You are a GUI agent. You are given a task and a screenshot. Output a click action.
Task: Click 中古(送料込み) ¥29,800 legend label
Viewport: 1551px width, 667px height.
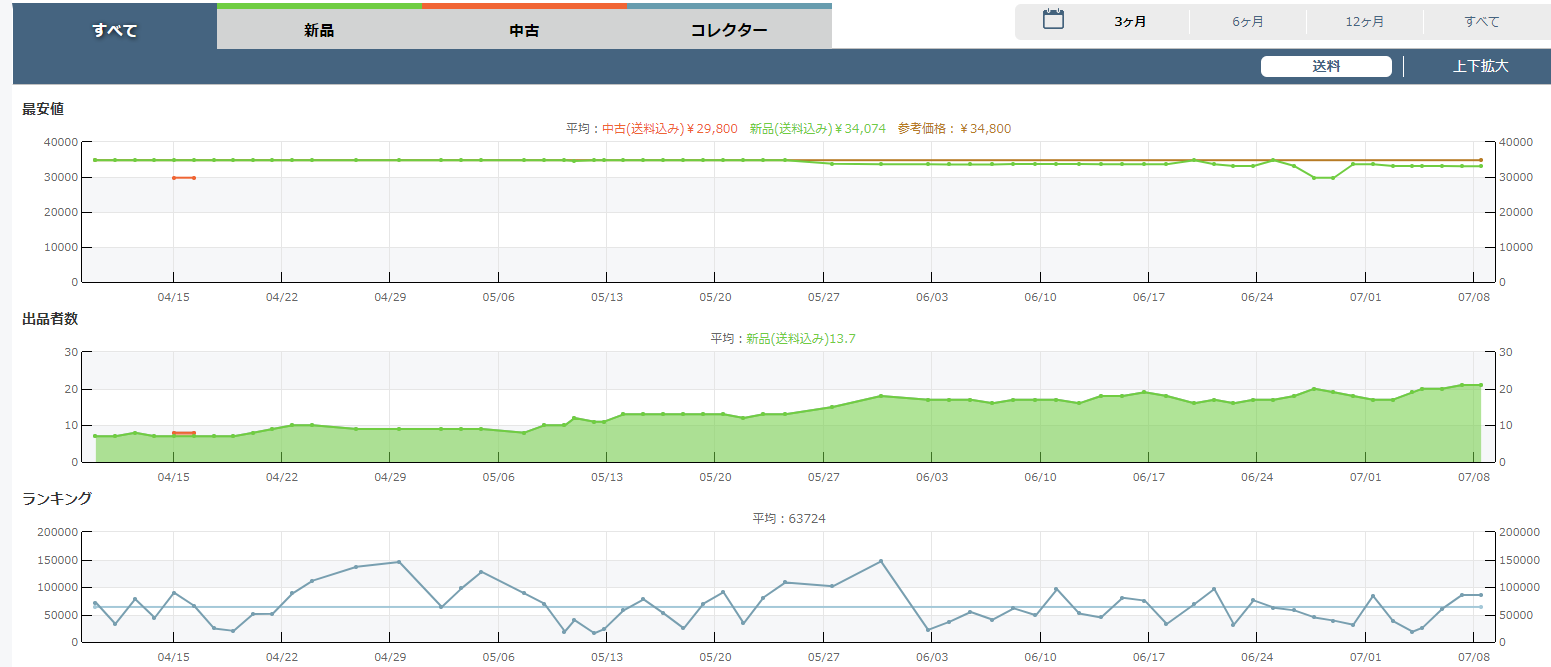(x=669, y=129)
